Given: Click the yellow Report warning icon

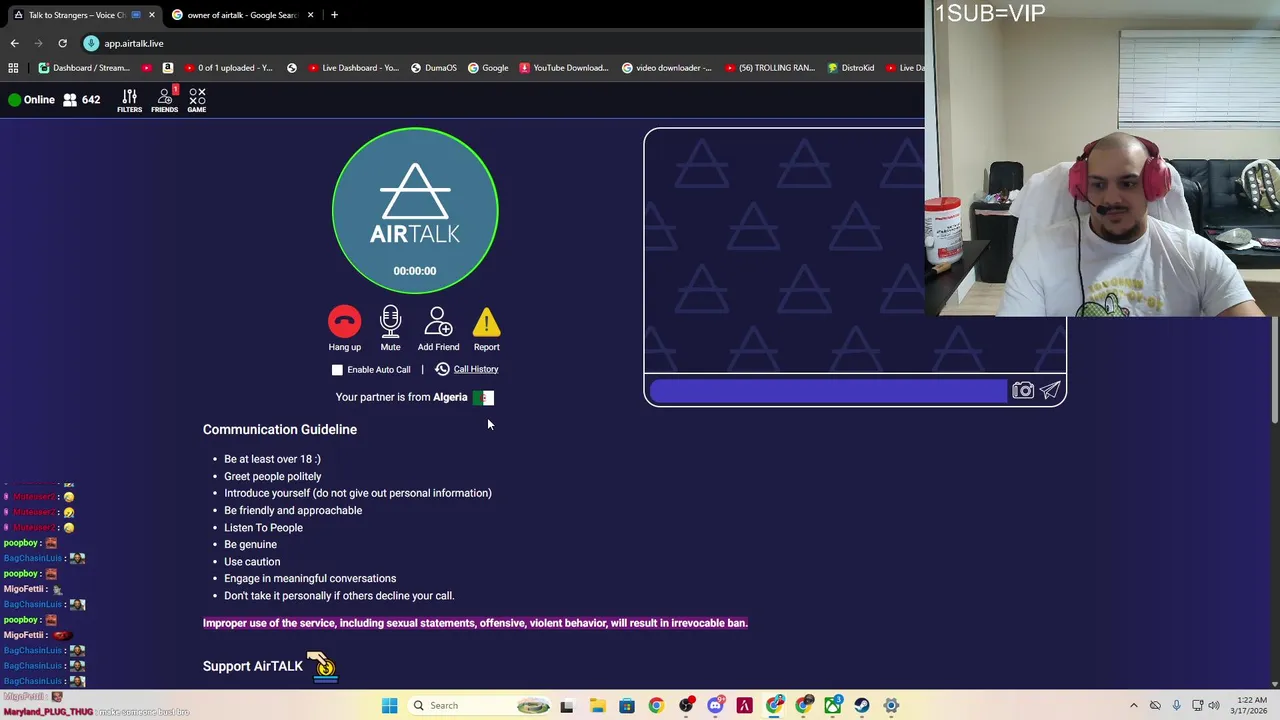Looking at the screenshot, I should tap(486, 322).
